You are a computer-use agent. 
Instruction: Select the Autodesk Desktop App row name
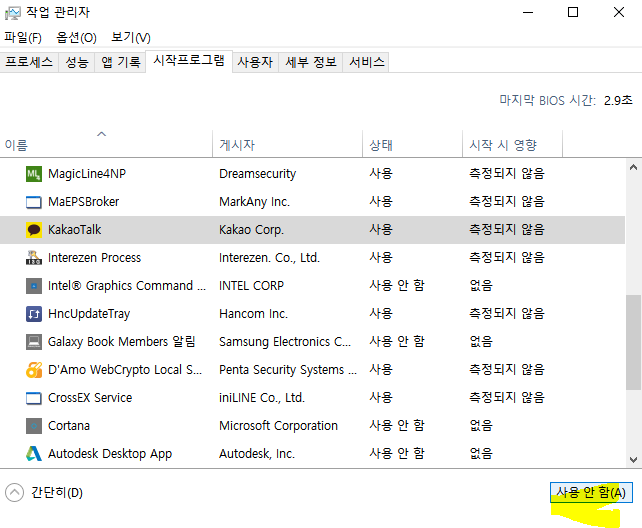[x=110, y=454]
